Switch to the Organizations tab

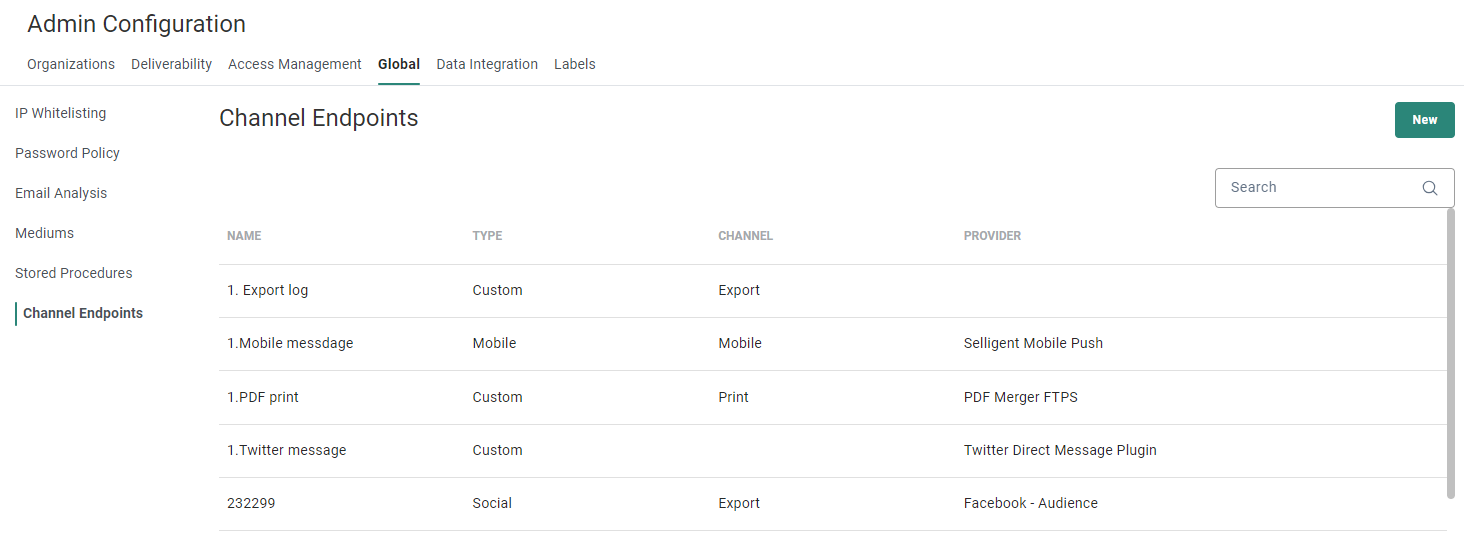click(x=71, y=64)
